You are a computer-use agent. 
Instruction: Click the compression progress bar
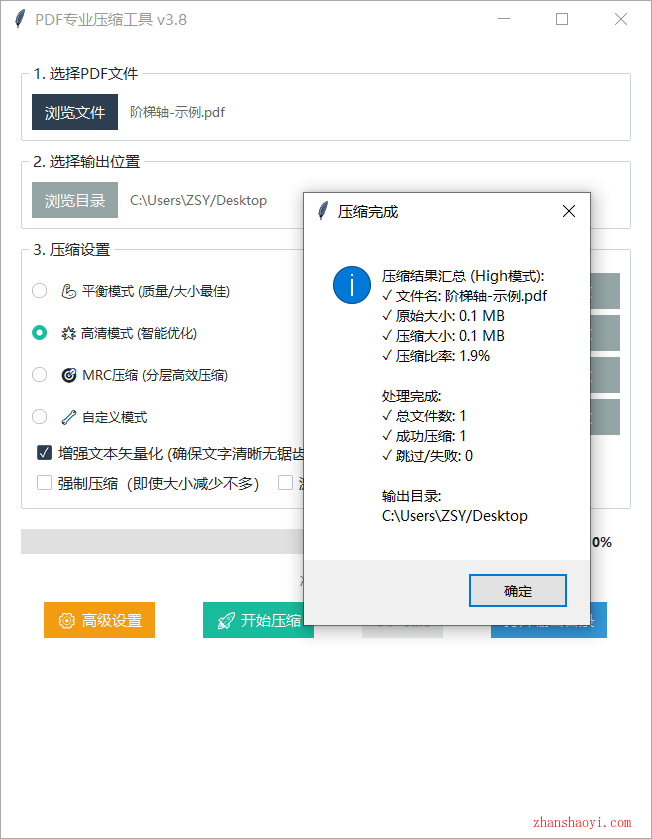162,541
